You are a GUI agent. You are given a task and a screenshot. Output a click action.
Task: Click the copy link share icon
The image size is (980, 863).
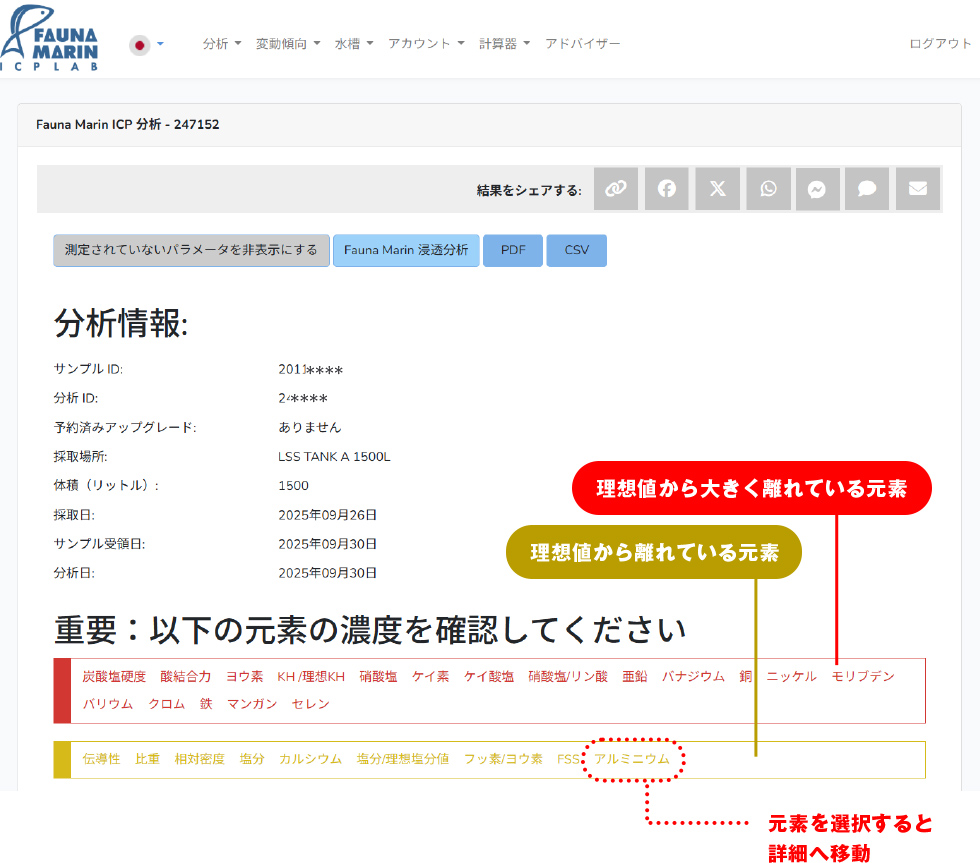pyautogui.click(x=616, y=189)
